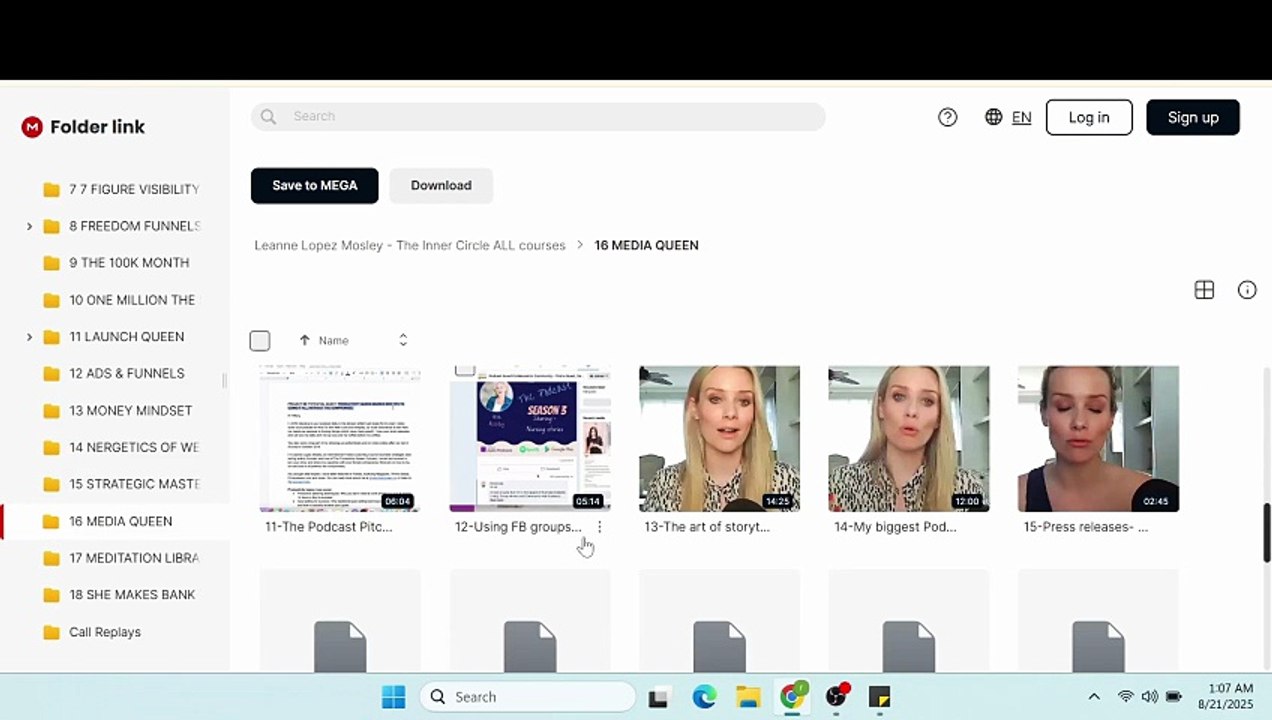Click the Sign up button
This screenshot has width=1272, height=720.
(x=1193, y=117)
